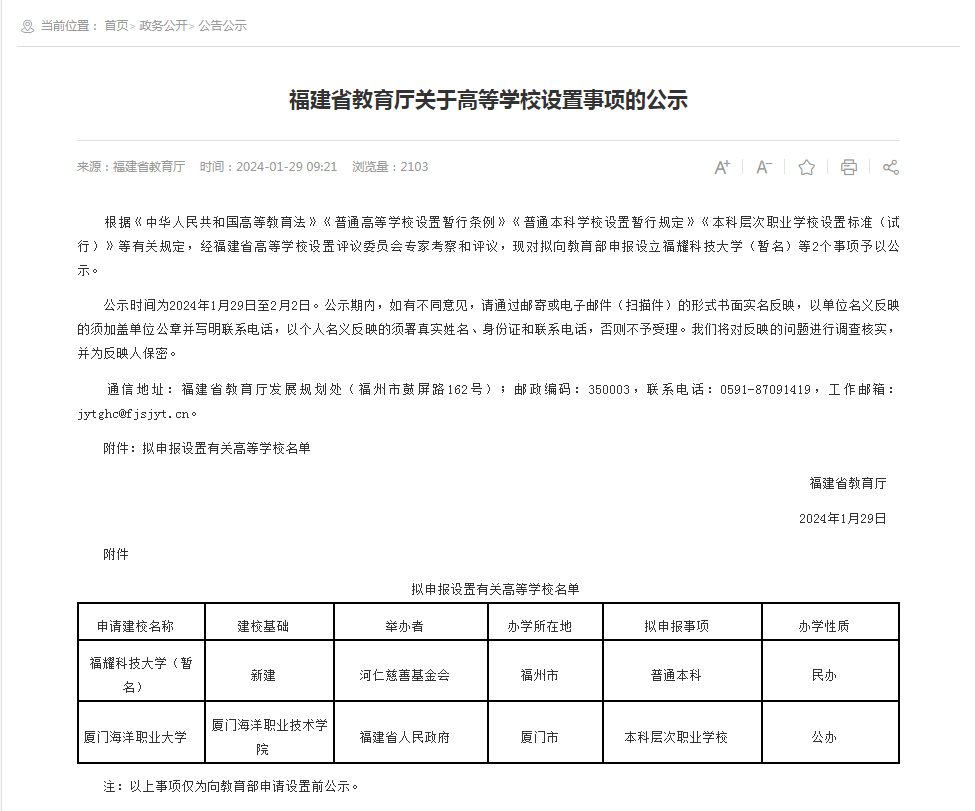Navigate to 公告公示 breadcrumb link
The image size is (975, 811).
click(222, 26)
